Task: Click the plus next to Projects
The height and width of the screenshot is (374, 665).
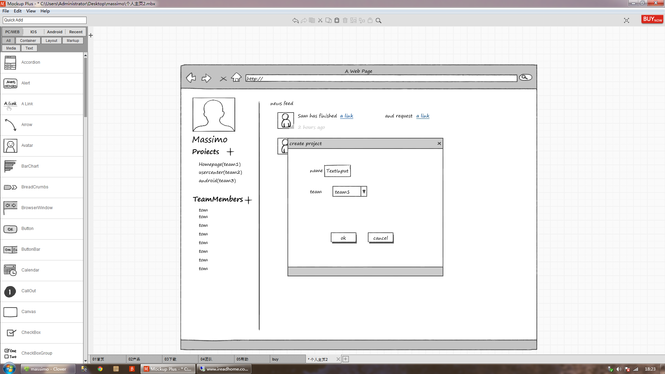Action: (x=230, y=152)
